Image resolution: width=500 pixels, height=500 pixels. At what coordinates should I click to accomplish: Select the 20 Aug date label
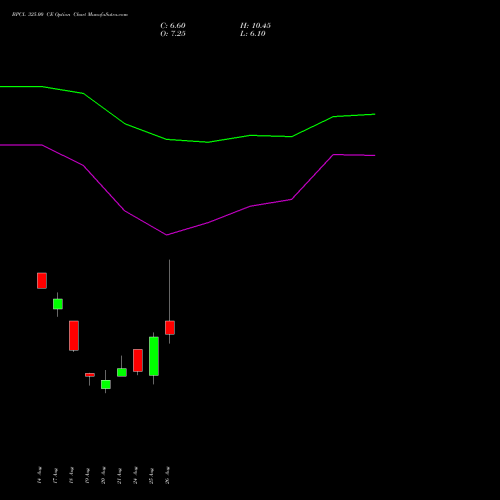[x=103, y=475]
